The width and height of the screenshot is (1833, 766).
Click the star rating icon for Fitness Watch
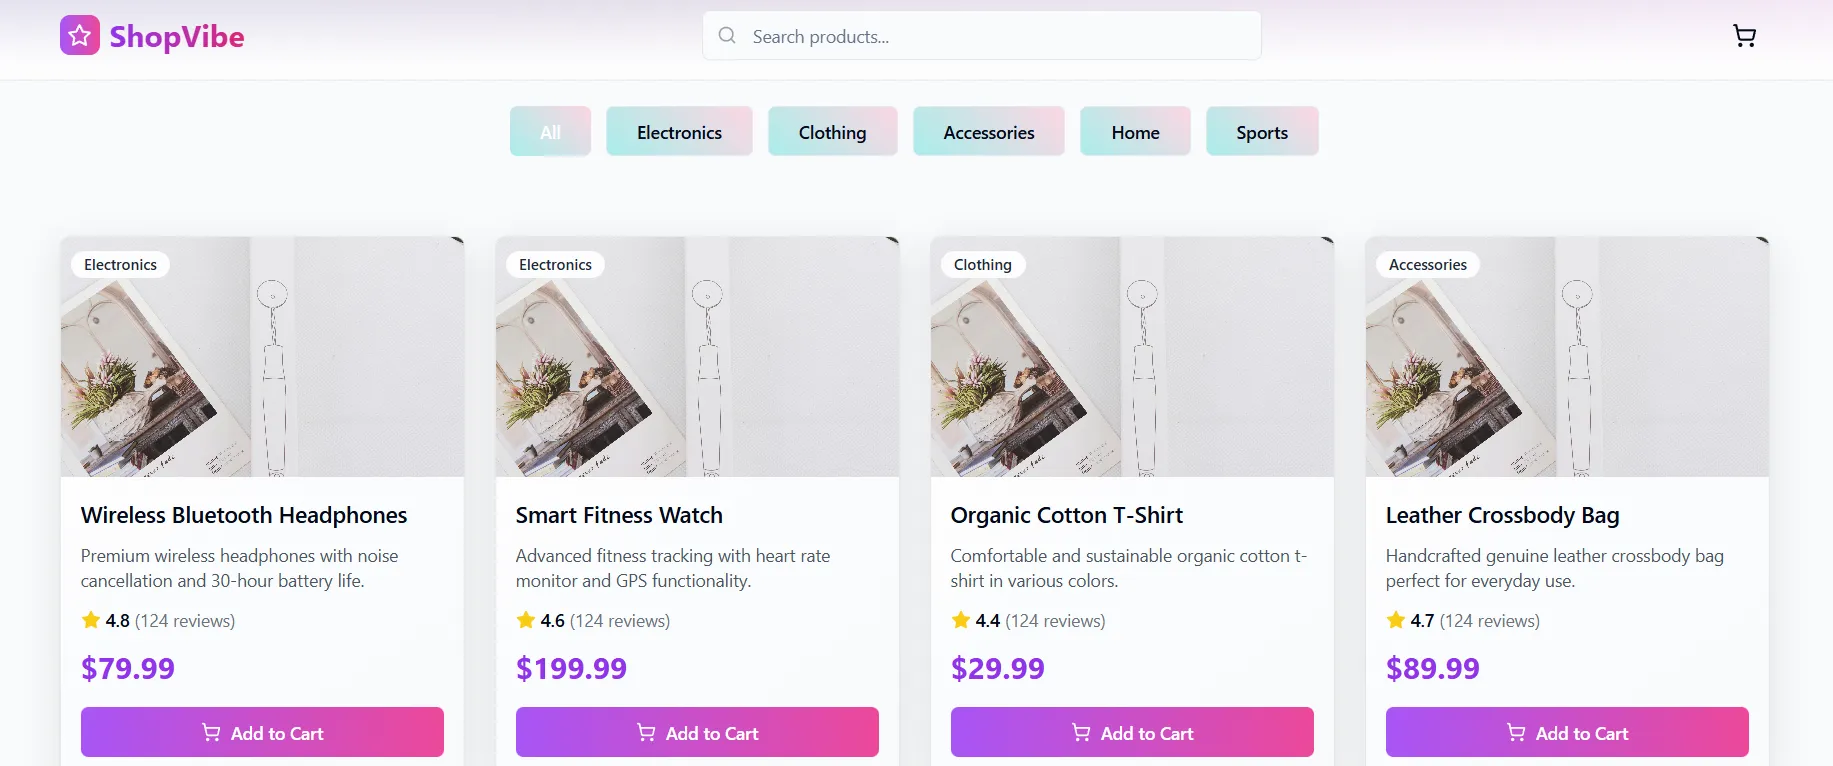click(x=526, y=620)
